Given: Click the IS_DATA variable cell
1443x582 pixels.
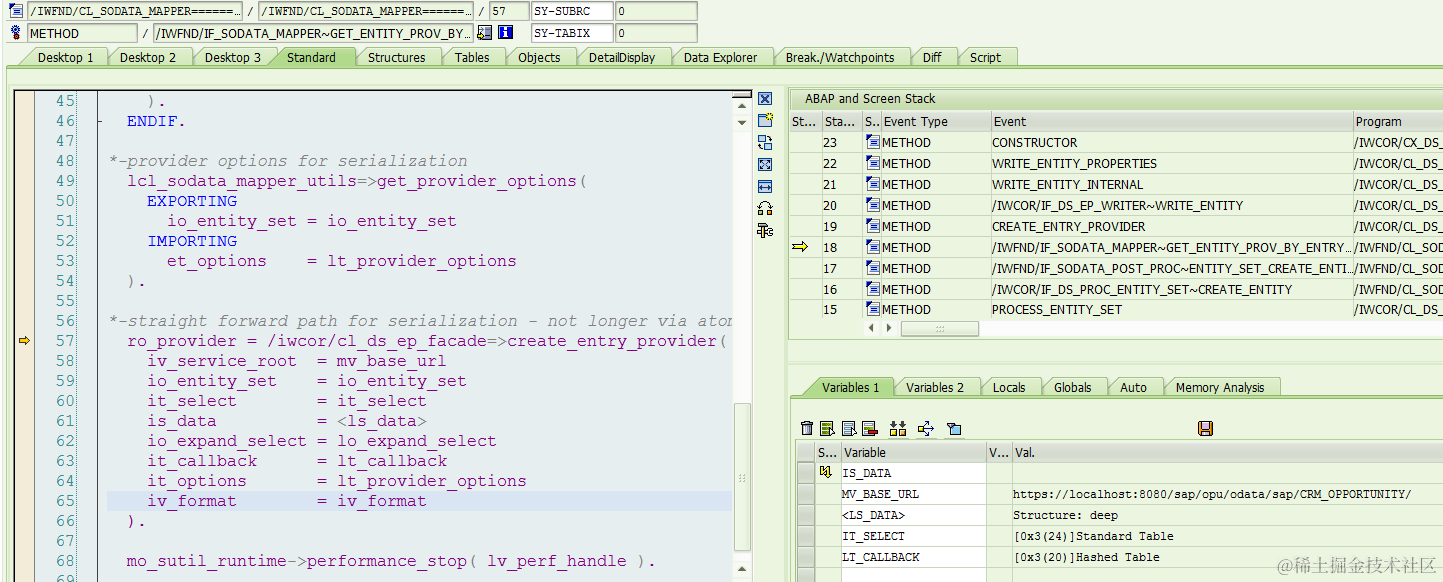Looking at the screenshot, I should click(913, 473).
